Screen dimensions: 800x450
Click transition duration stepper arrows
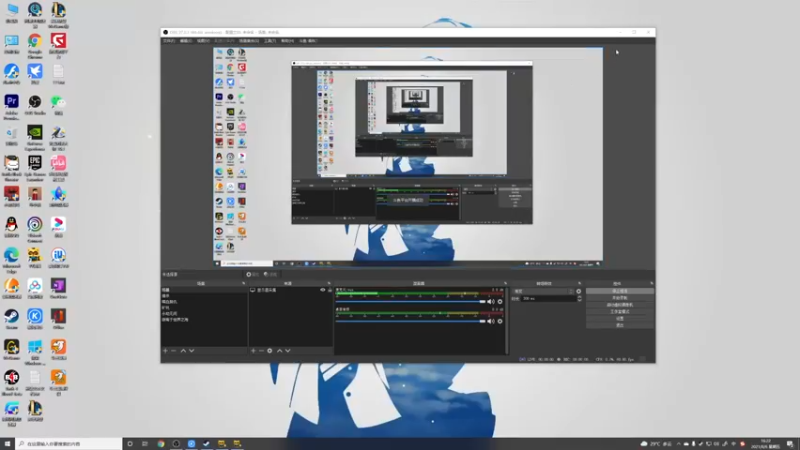579,298
